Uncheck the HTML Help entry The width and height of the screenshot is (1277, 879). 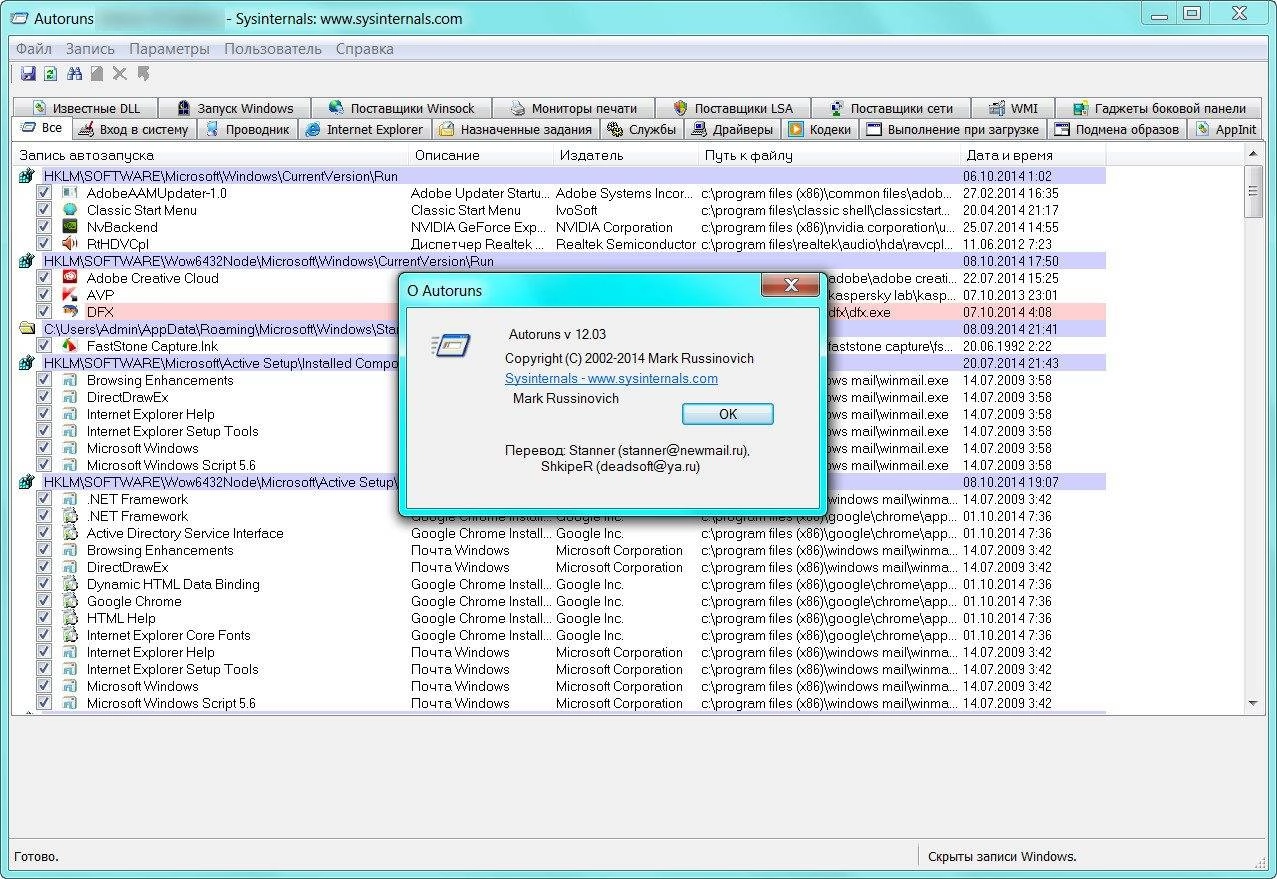[44, 618]
